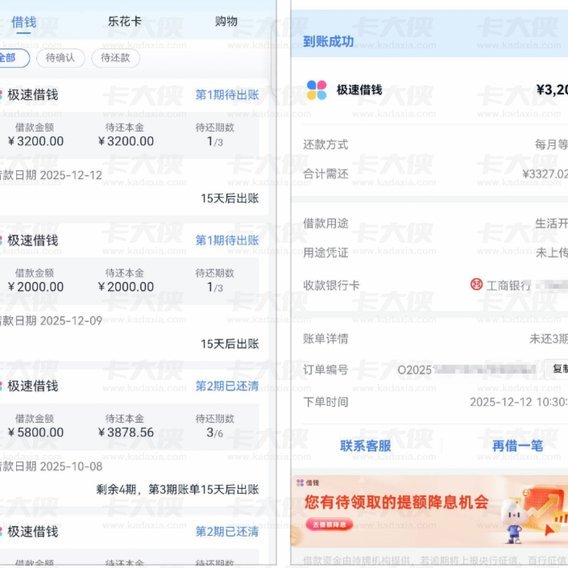The height and width of the screenshot is (568, 568).
Task: Click the 复制 order number button
Action: [558, 369]
